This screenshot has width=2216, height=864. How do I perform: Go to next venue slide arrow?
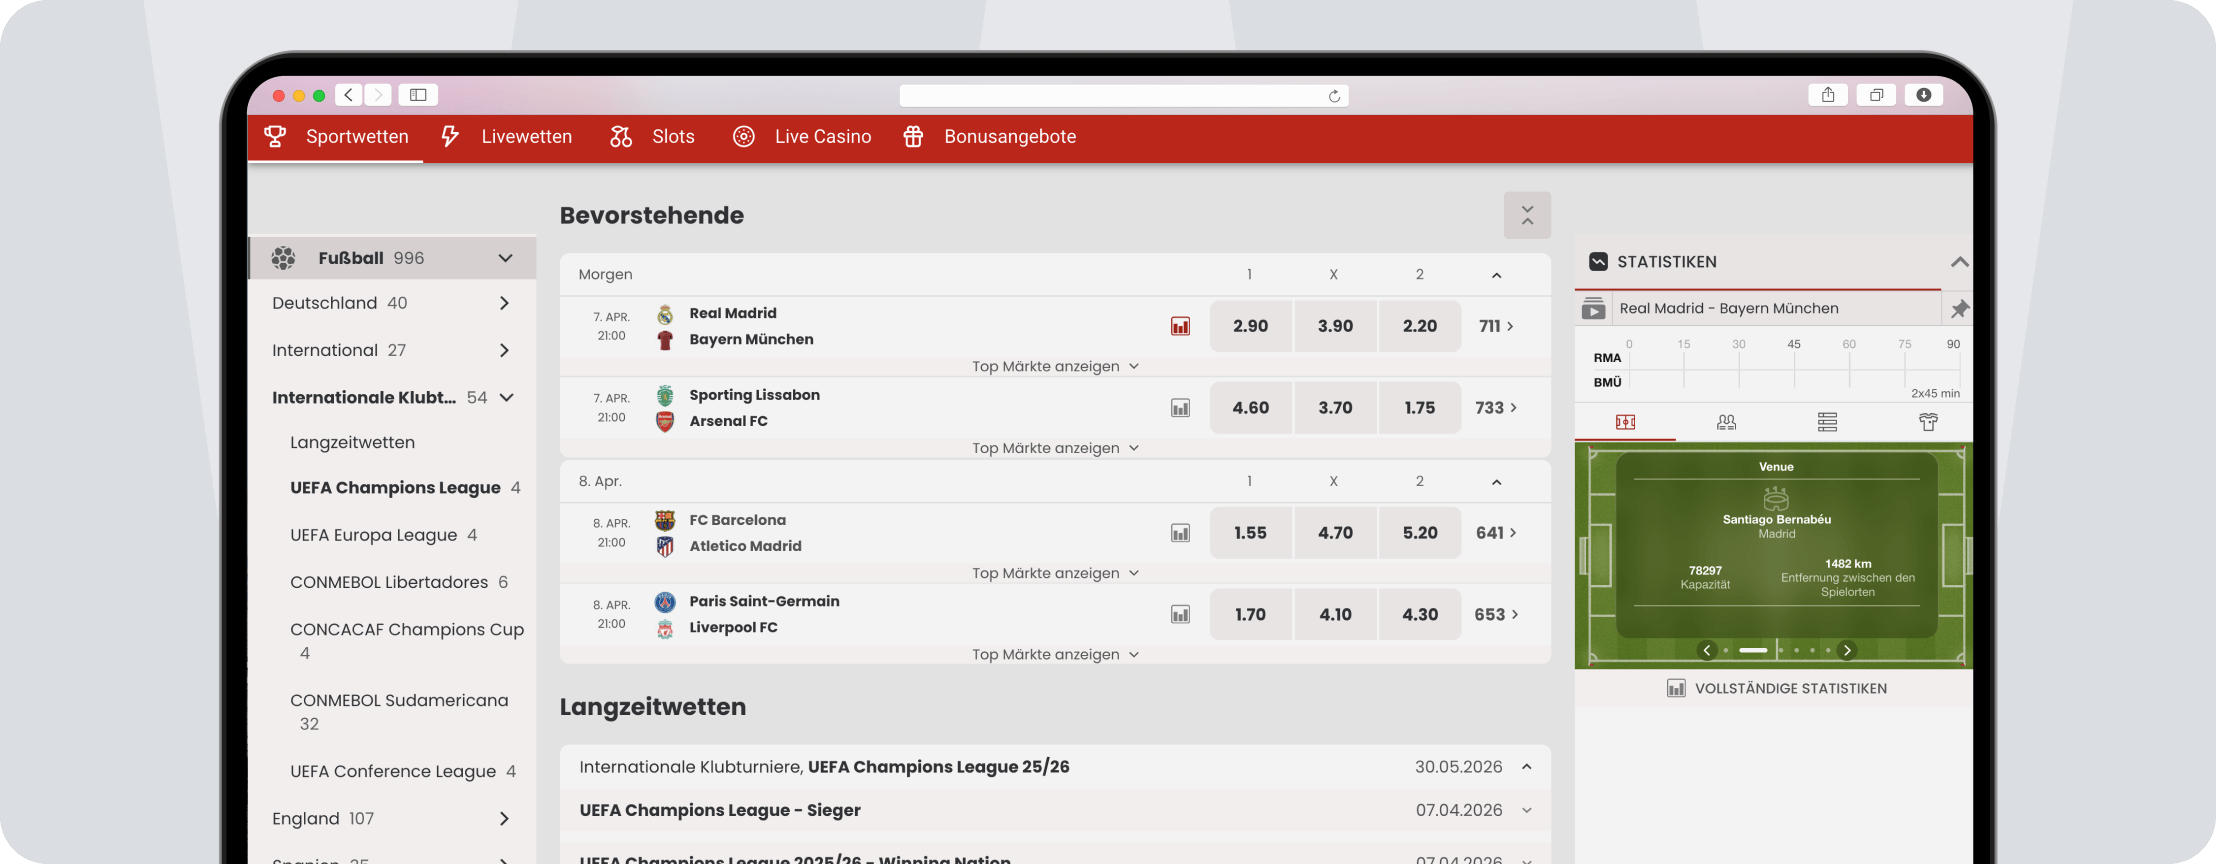pyautogui.click(x=1847, y=650)
